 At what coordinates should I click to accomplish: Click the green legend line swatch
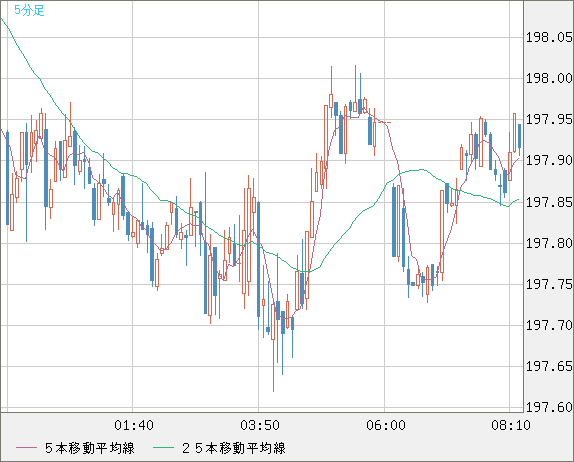tap(163, 448)
